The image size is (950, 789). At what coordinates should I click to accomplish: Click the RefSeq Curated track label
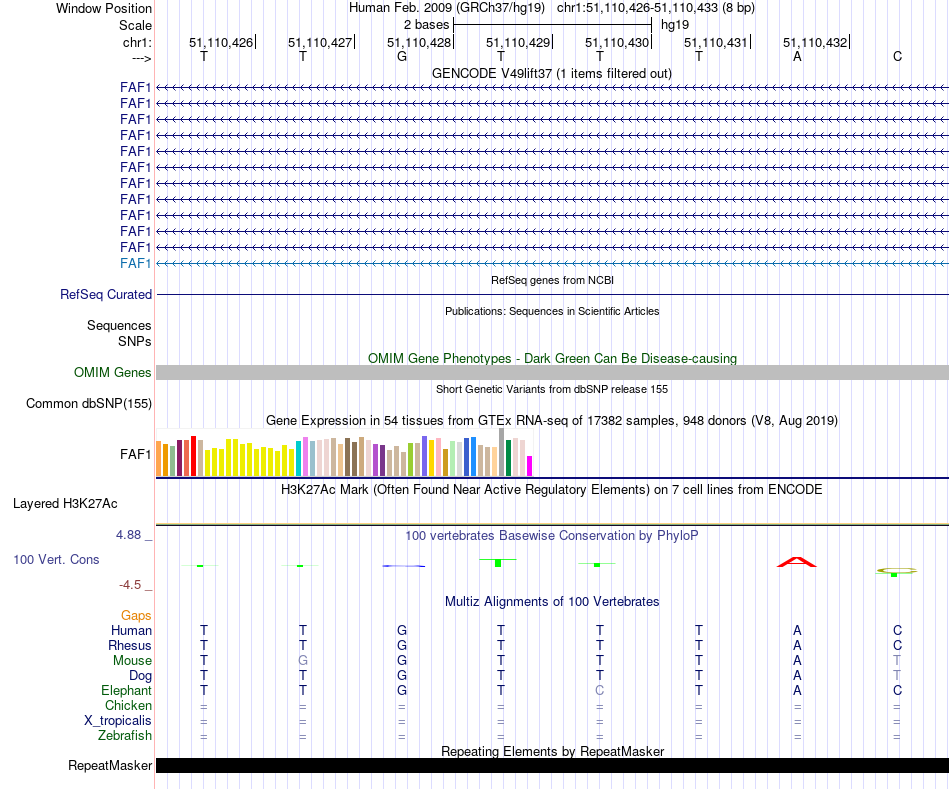click(x=105, y=295)
